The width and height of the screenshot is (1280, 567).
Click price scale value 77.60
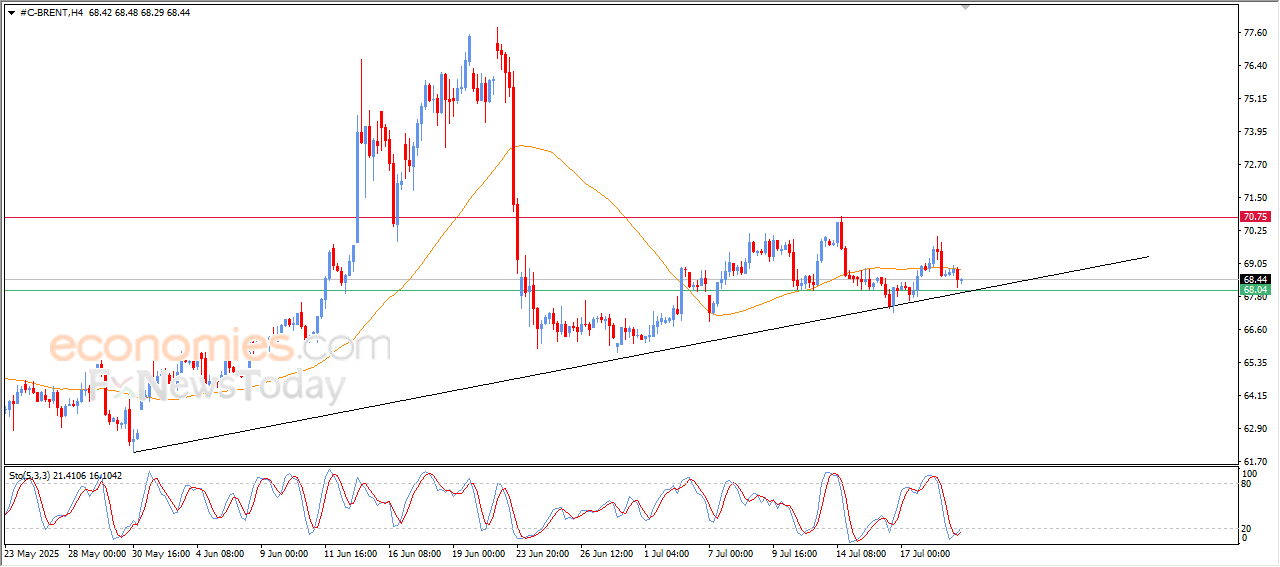1254,33
